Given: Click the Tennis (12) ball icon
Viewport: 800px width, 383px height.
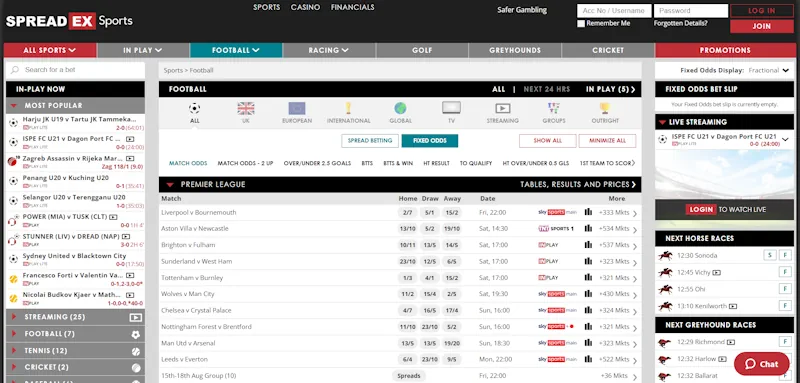Looking at the screenshot, I should click(x=136, y=351).
